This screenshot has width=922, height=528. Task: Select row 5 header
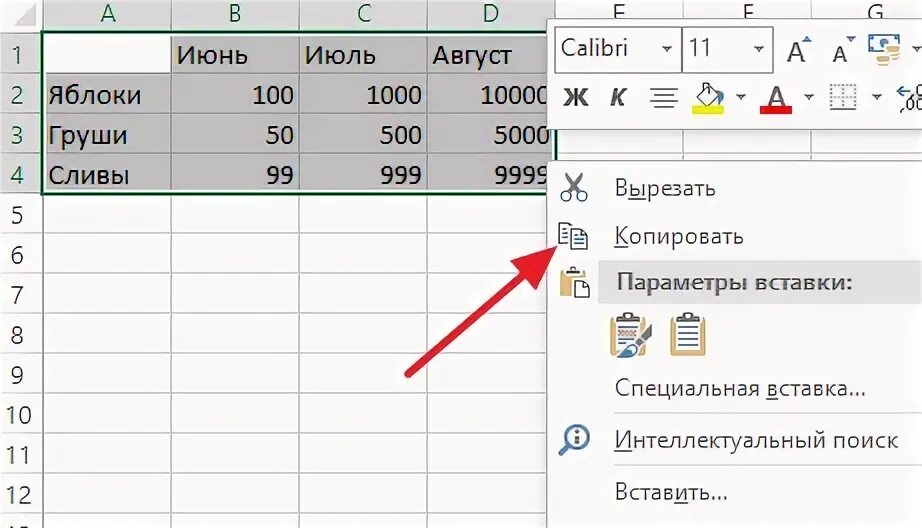21,215
